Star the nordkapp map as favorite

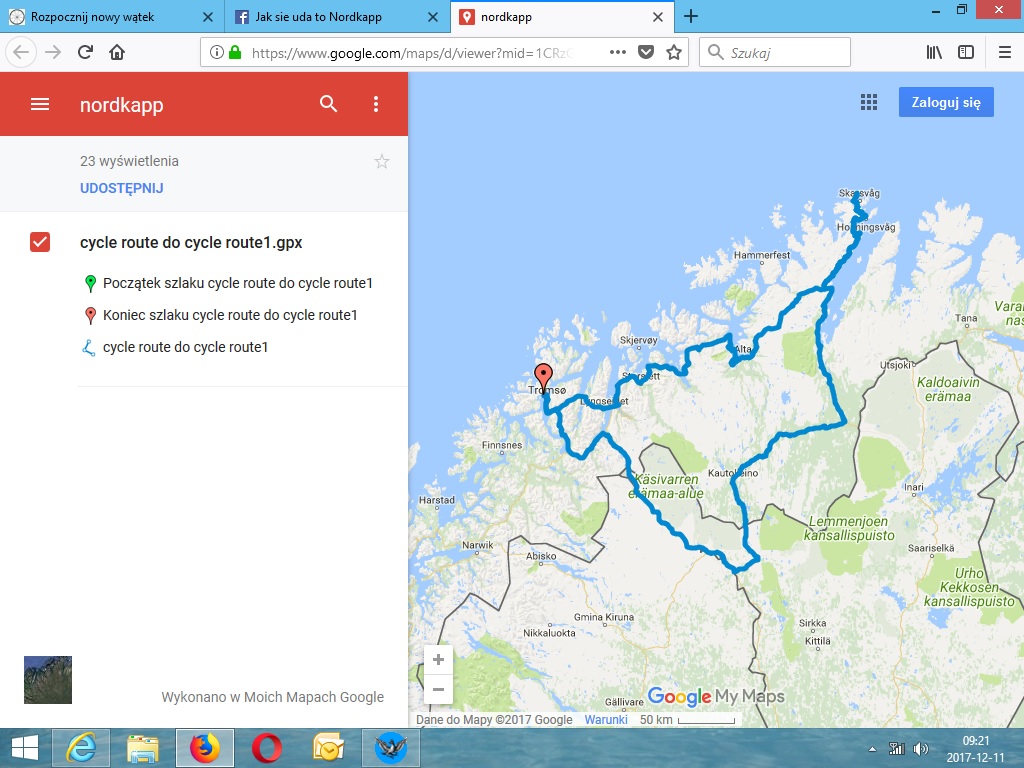pyautogui.click(x=382, y=161)
